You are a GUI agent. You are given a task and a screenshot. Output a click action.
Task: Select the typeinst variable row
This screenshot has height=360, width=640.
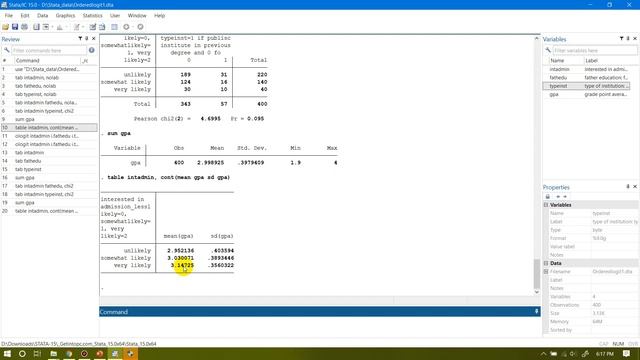[587, 86]
